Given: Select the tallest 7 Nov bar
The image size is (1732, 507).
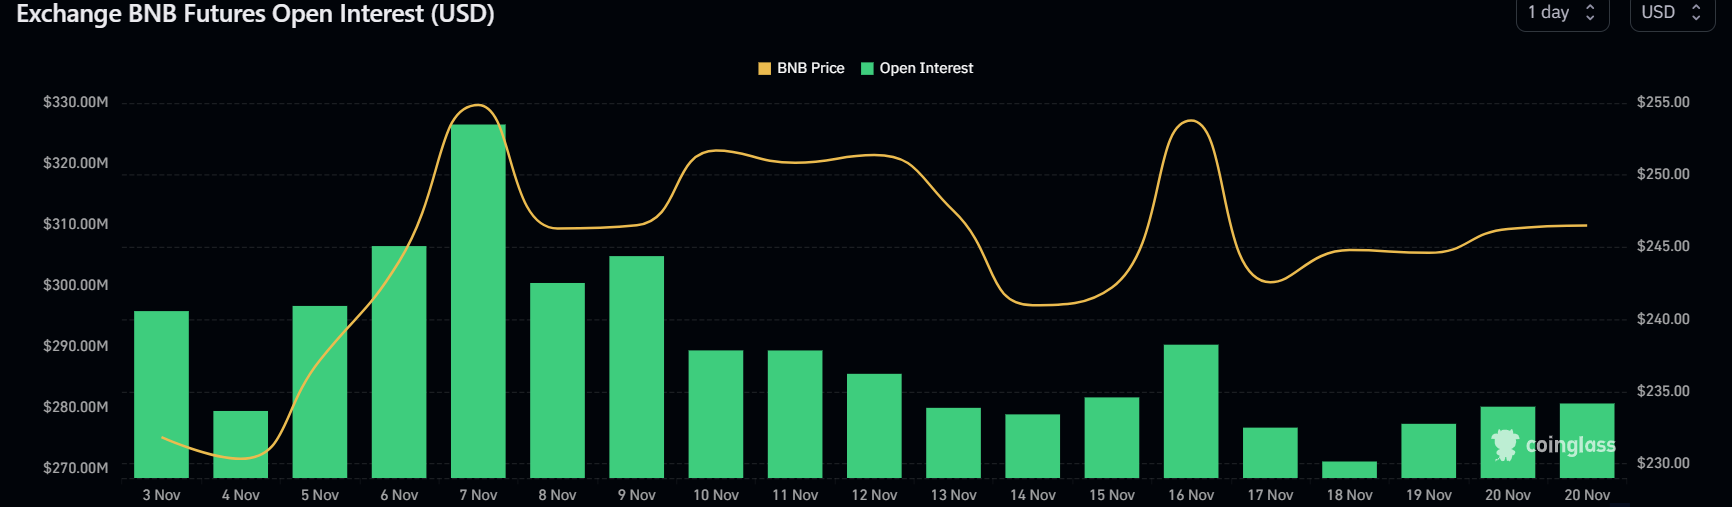Looking at the screenshot, I should [478, 301].
